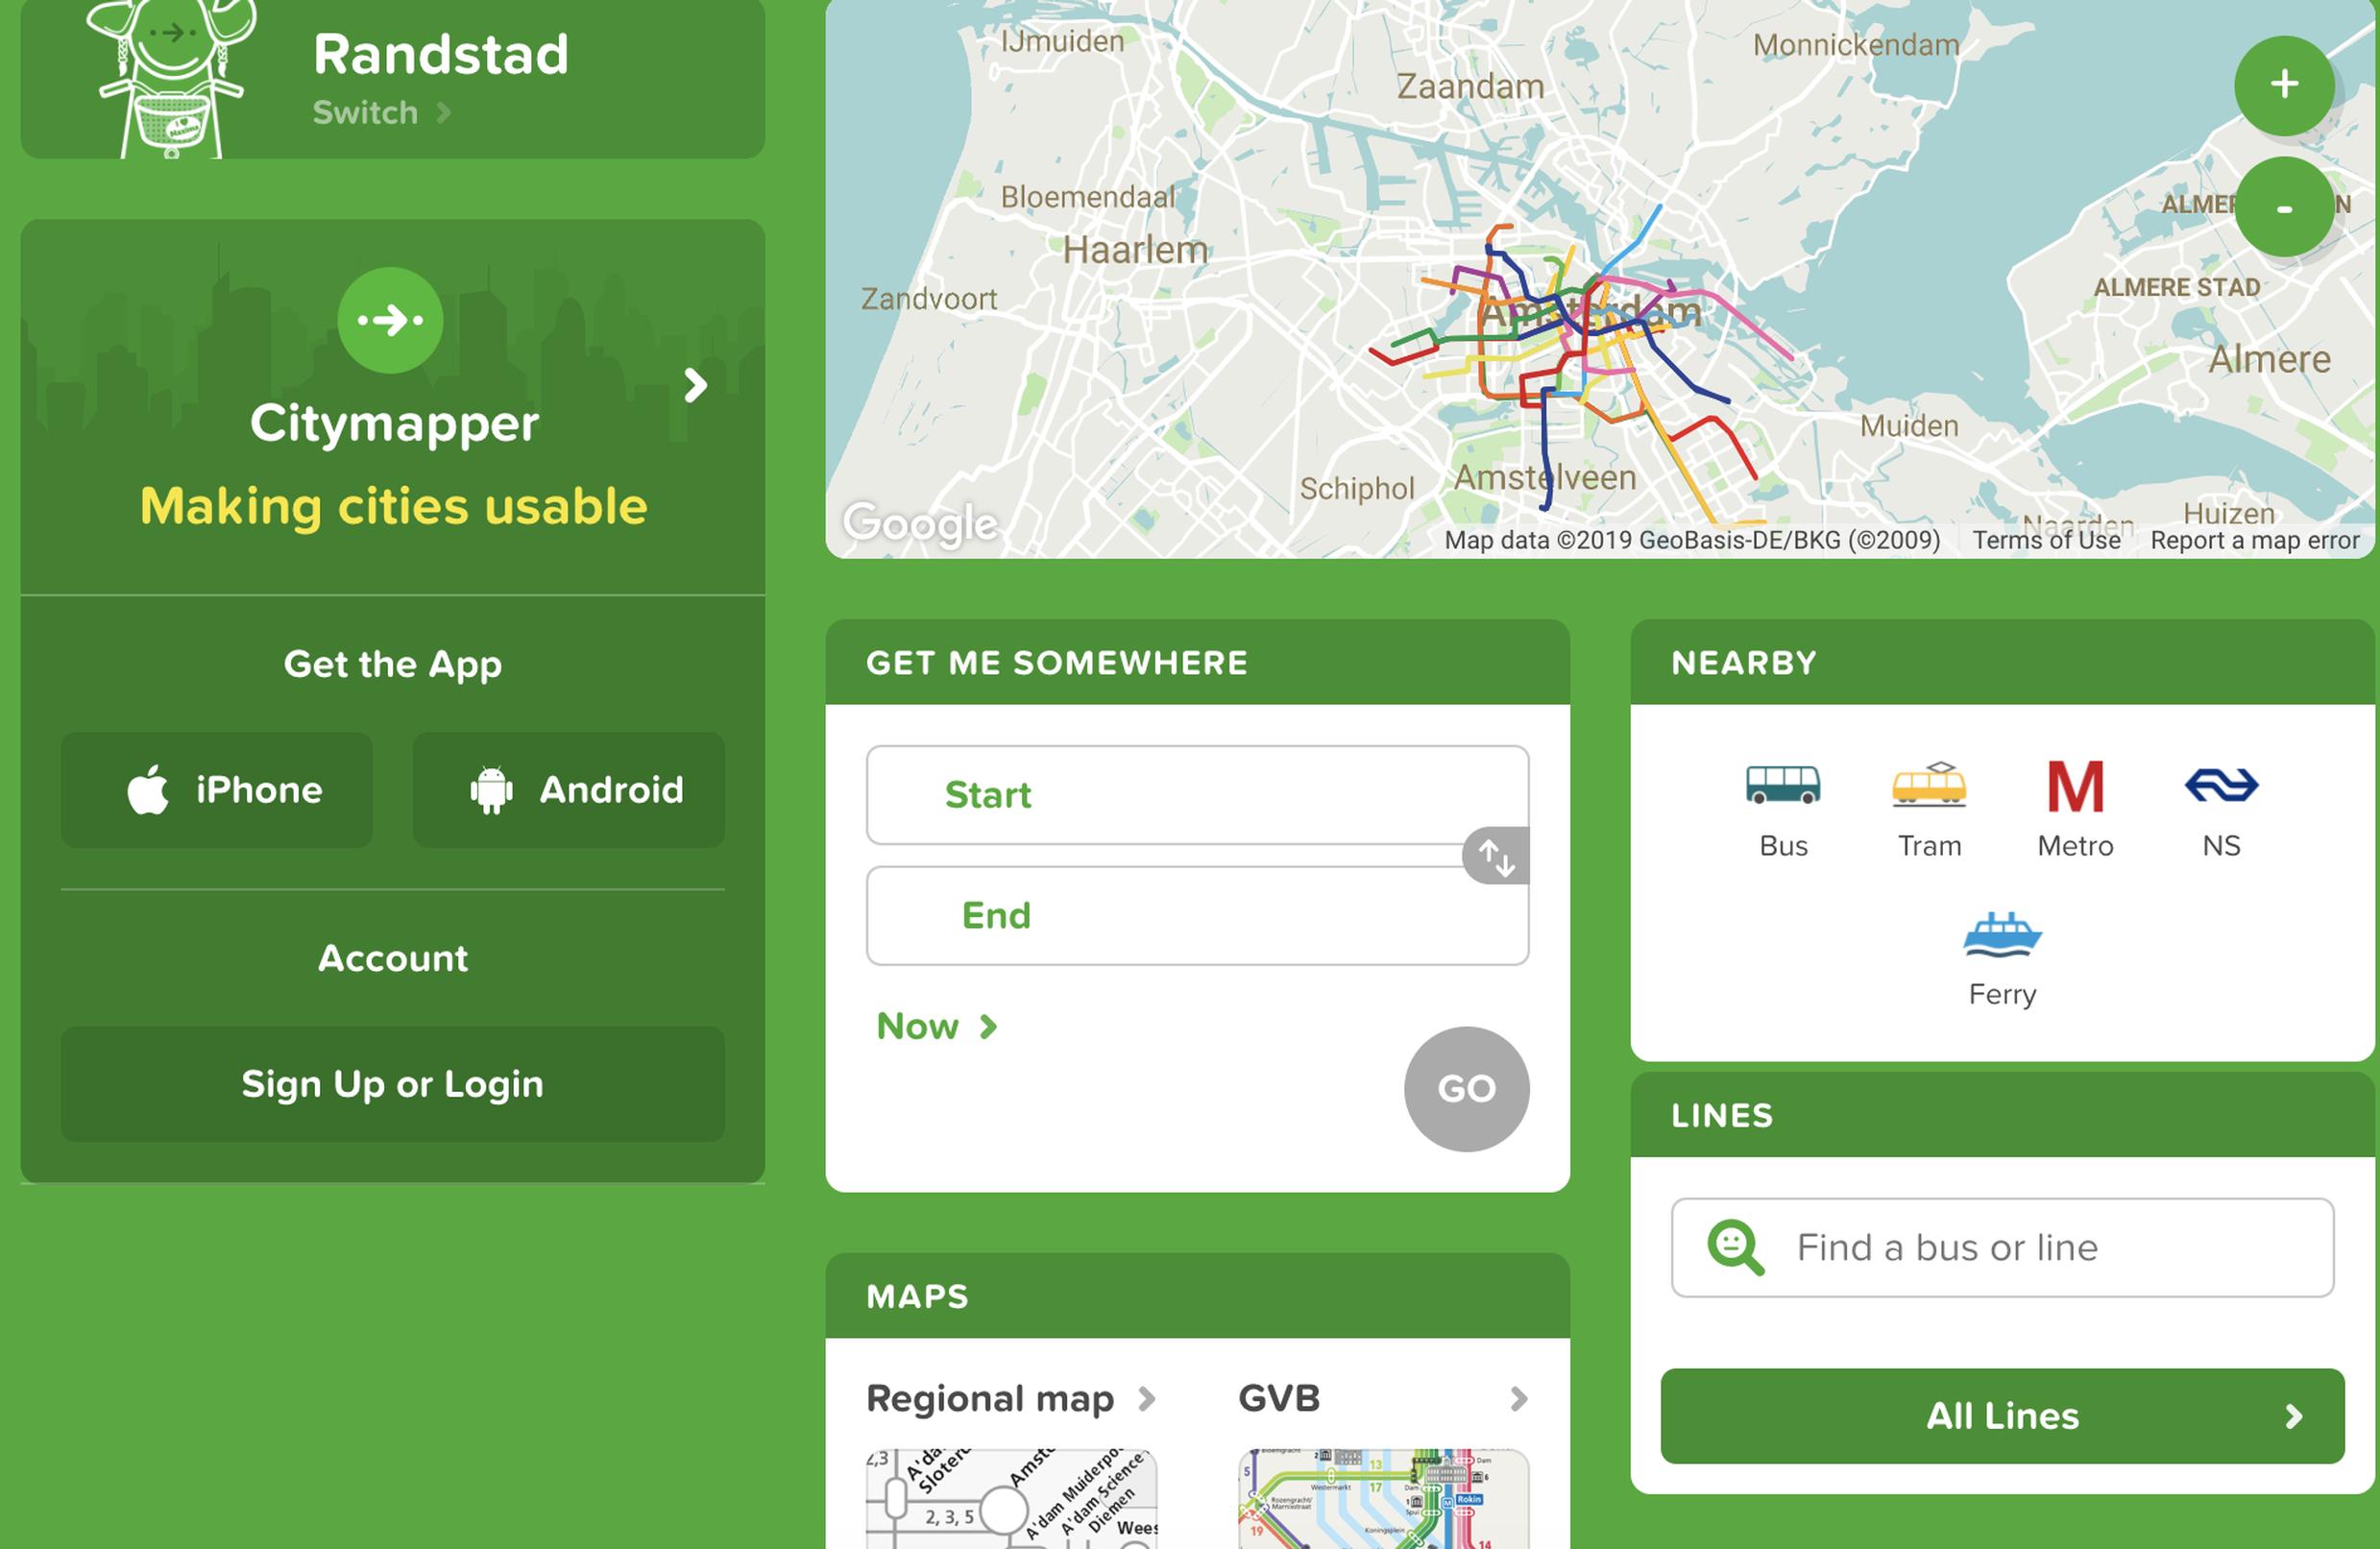Open Ferry nearby stops
The height and width of the screenshot is (1549, 2380).
coord(2002,960)
